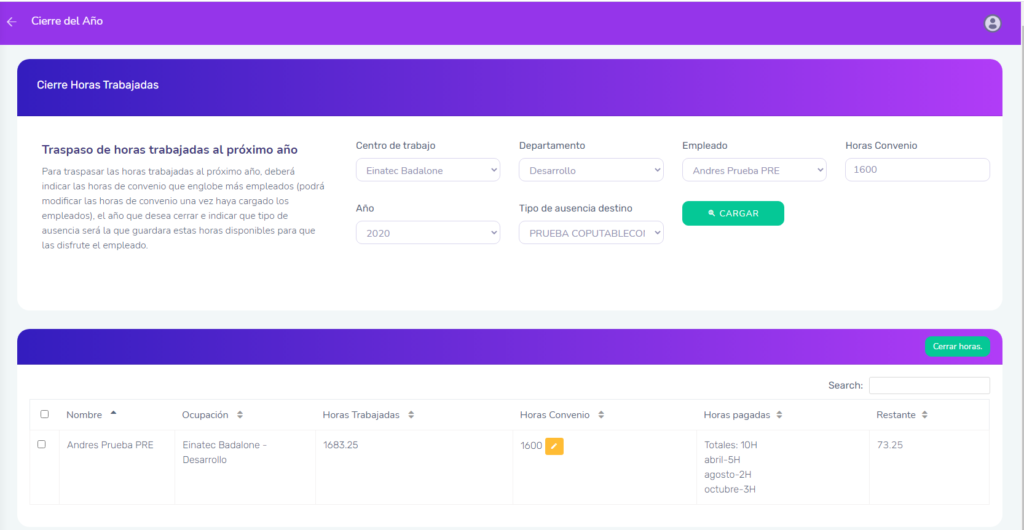Open the Centro de trabajo dropdown

(427, 170)
